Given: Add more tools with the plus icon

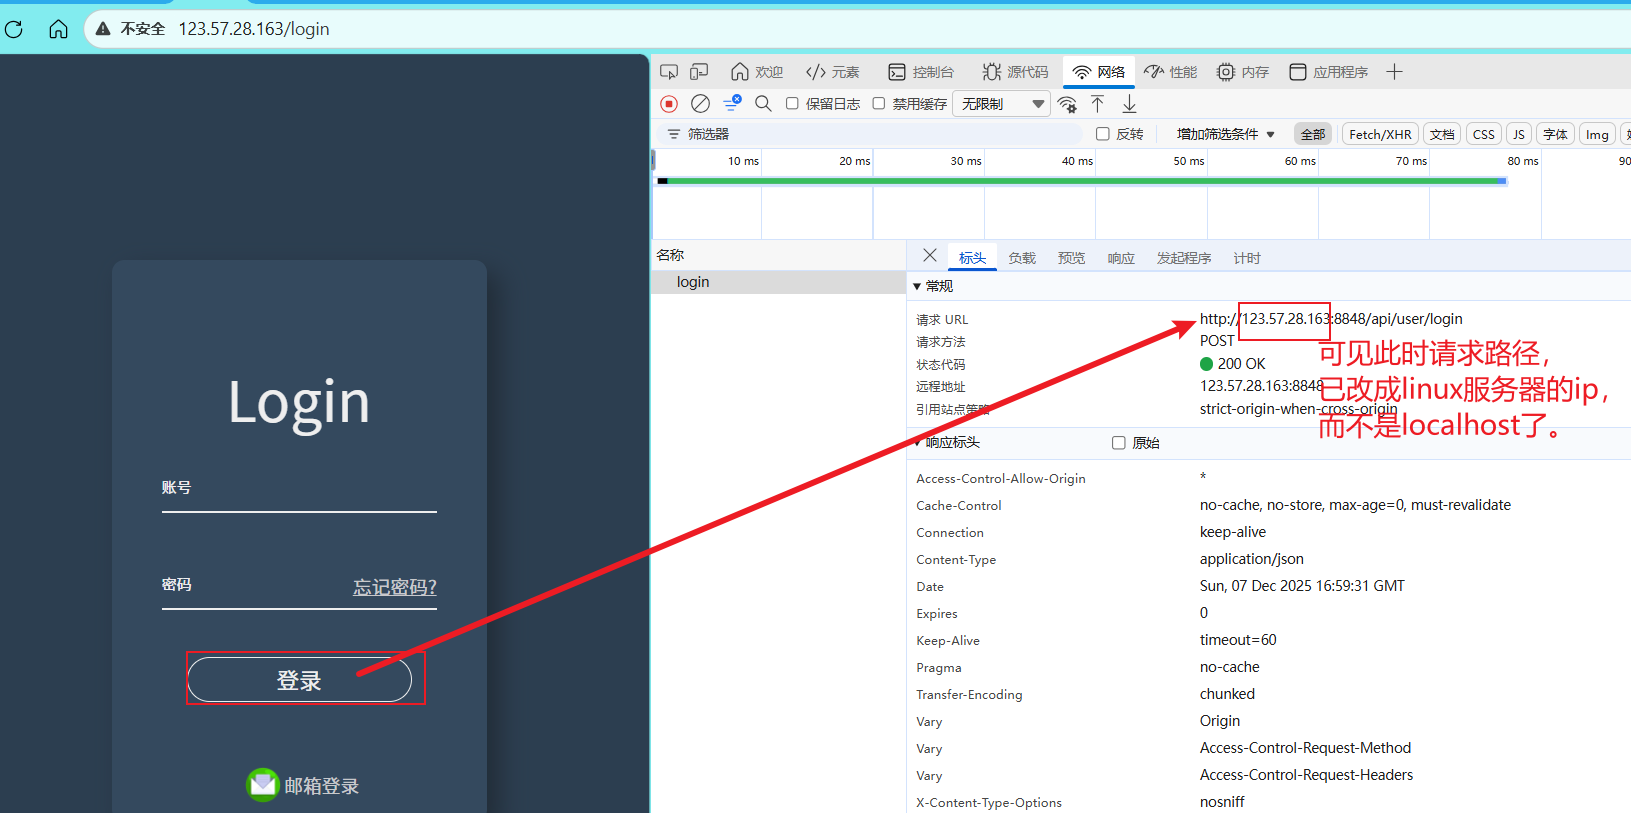Looking at the screenshot, I should pyautogui.click(x=1395, y=72).
